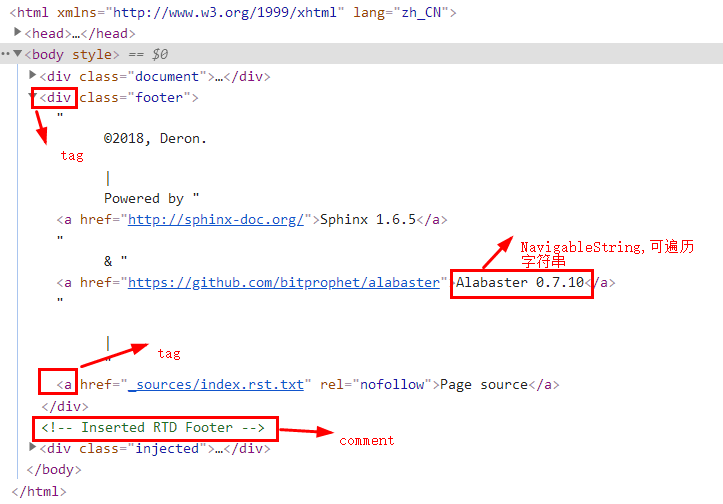The height and width of the screenshot is (504, 723).
Task: Select the Inserted RTD Footer comment node
Action: click(153, 427)
